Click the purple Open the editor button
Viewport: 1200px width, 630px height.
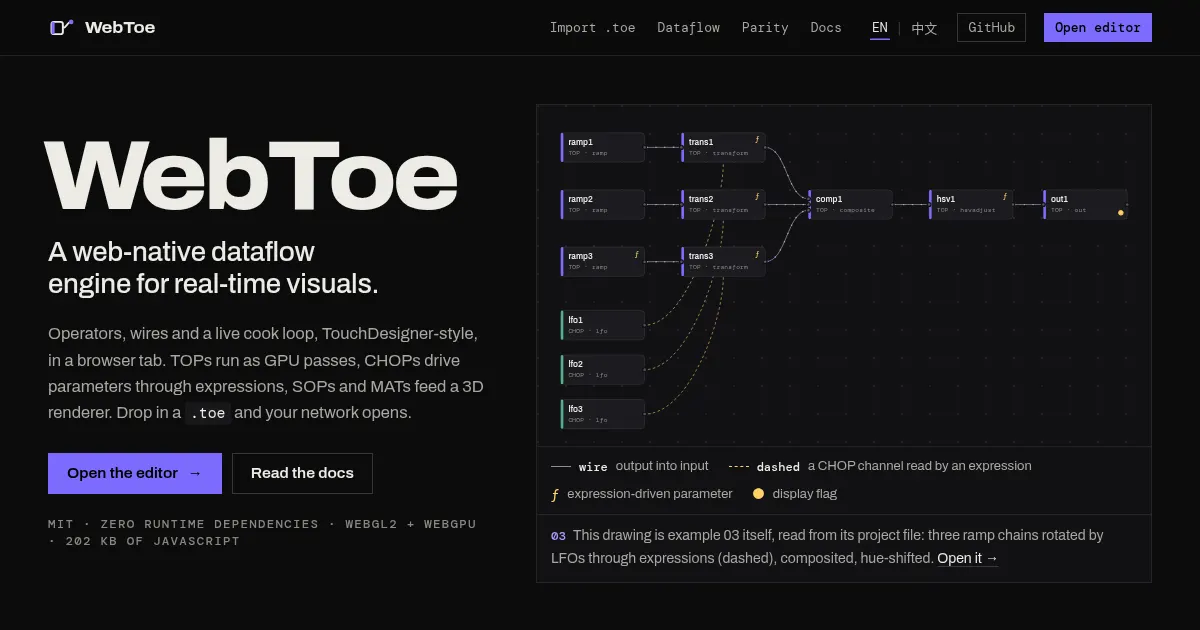pos(135,473)
